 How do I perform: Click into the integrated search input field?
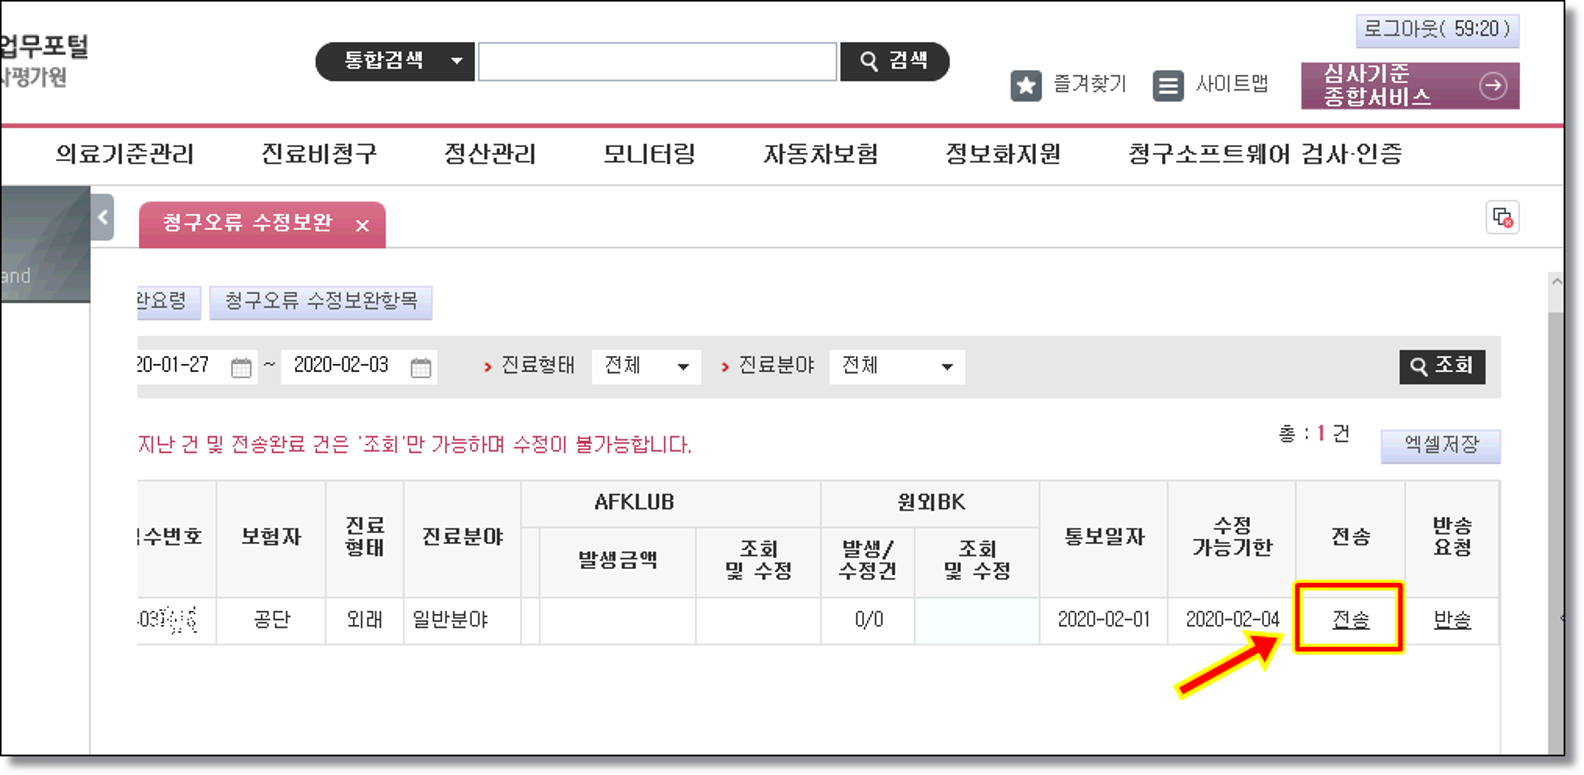coord(657,61)
